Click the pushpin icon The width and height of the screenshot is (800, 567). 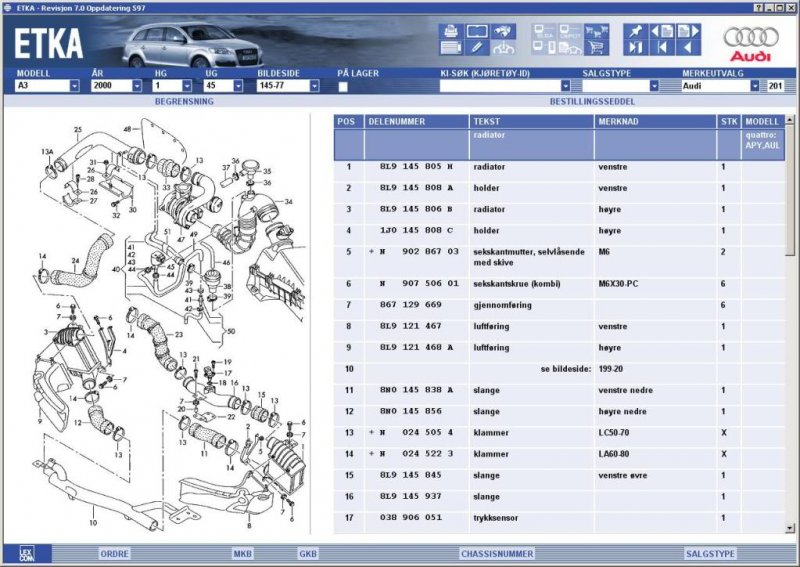[635, 30]
